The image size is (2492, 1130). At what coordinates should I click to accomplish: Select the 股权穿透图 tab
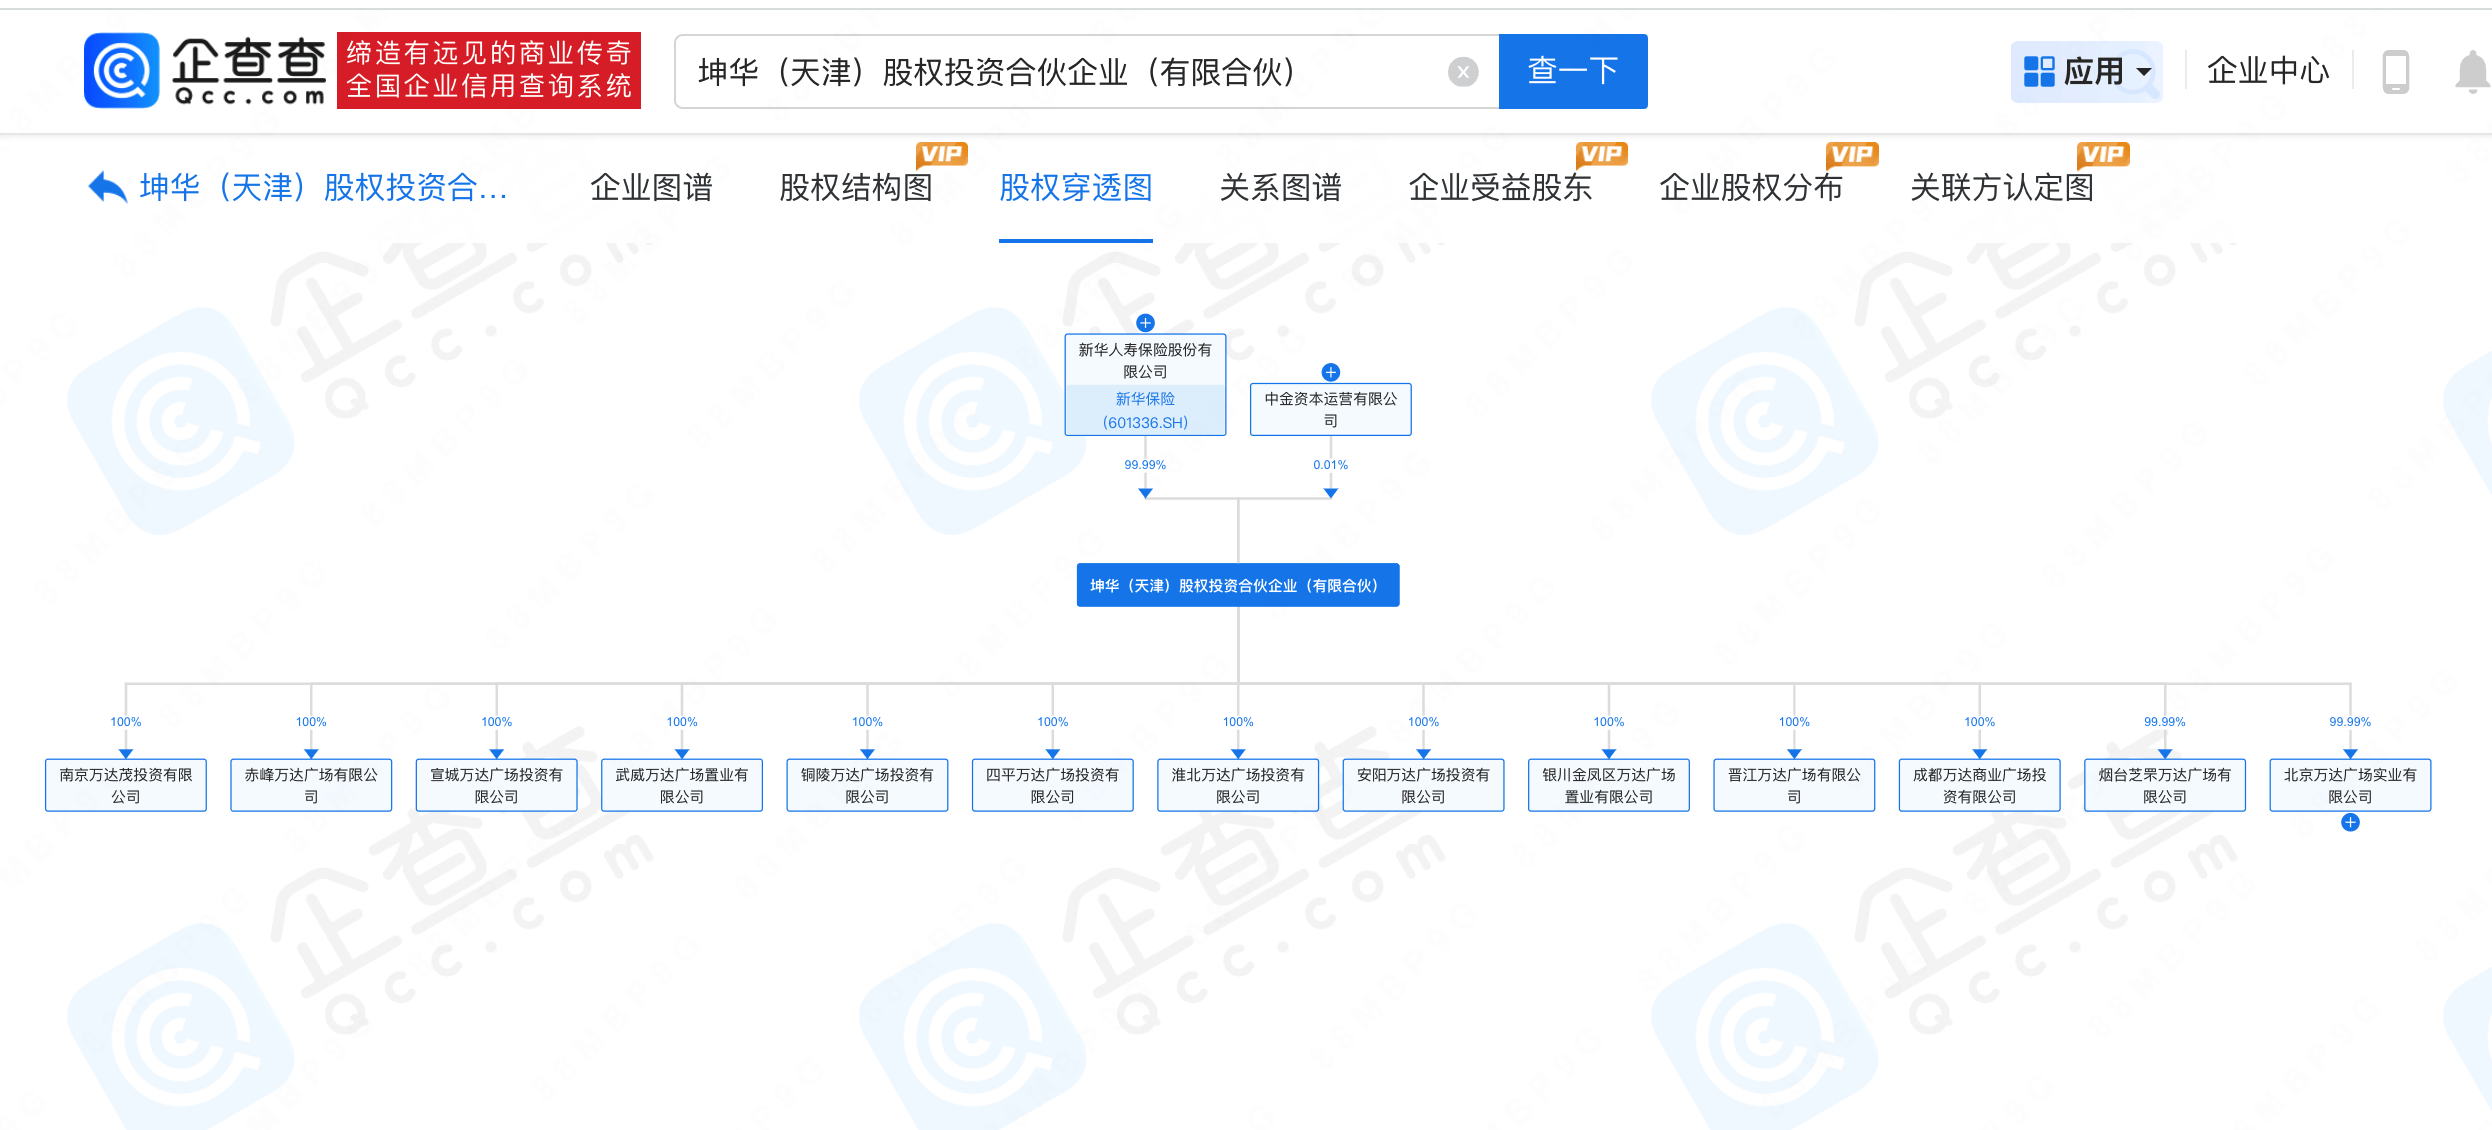click(x=1075, y=187)
